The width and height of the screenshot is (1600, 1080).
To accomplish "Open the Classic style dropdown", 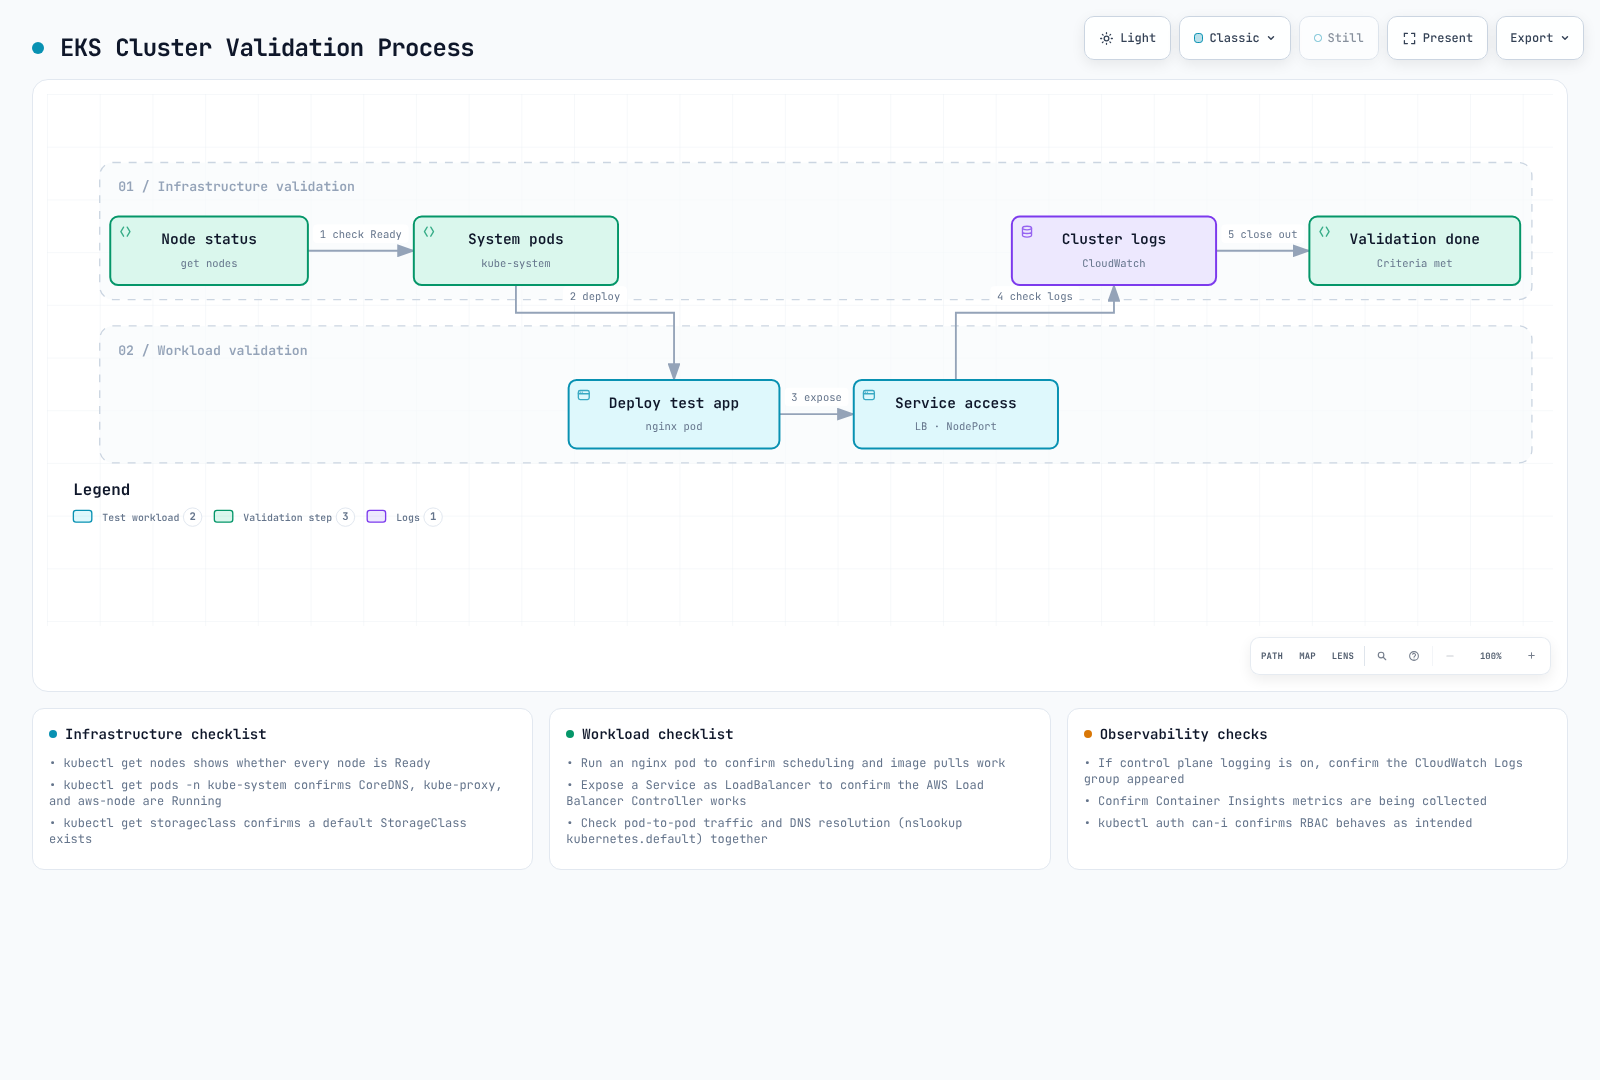I will pyautogui.click(x=1235, y=38).
